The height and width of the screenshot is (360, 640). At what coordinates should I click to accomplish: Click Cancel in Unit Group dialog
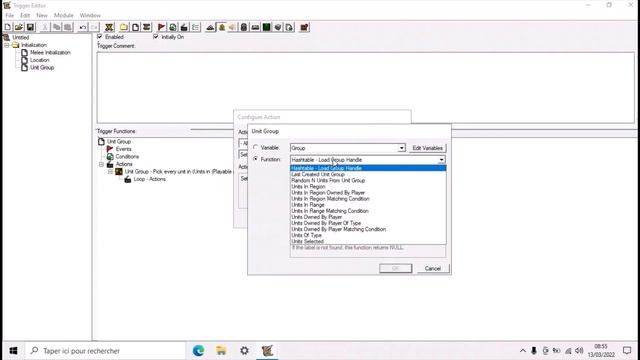tap(433, 268)
